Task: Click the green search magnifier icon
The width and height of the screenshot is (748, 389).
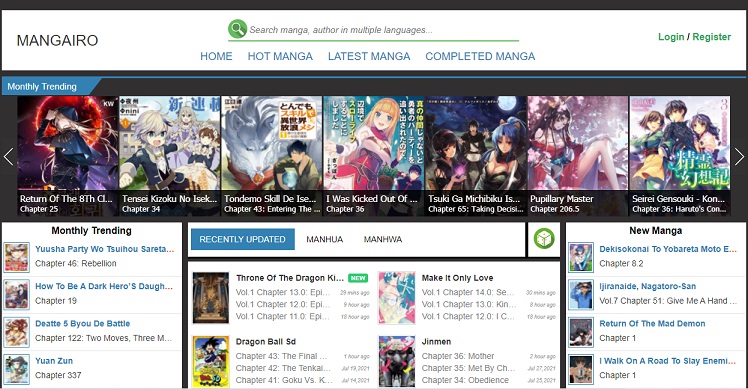Action: (237, 29)
